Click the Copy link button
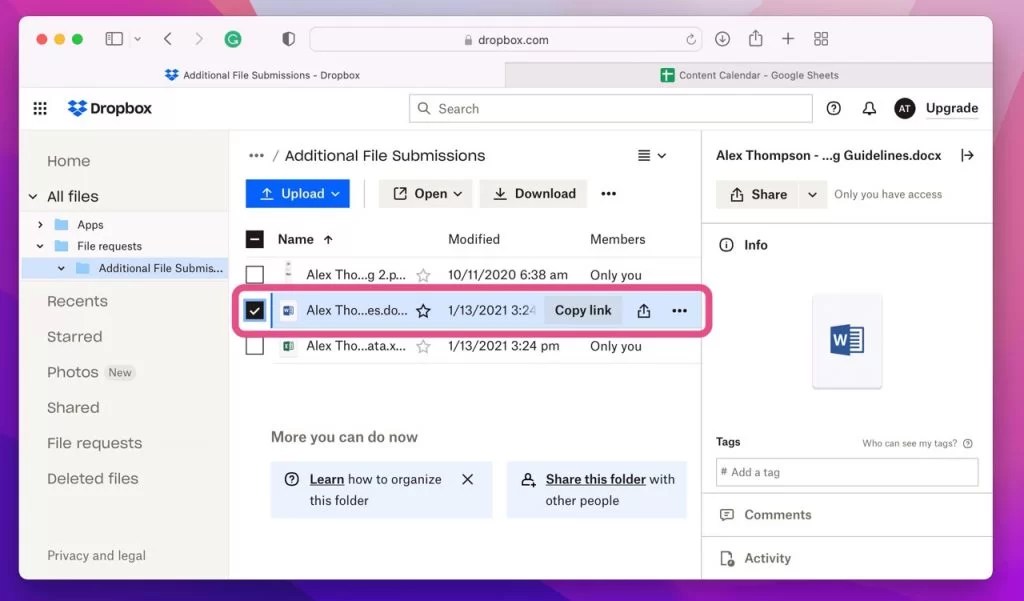Viewport: 1024px width, 601px height. click(583, 310)
